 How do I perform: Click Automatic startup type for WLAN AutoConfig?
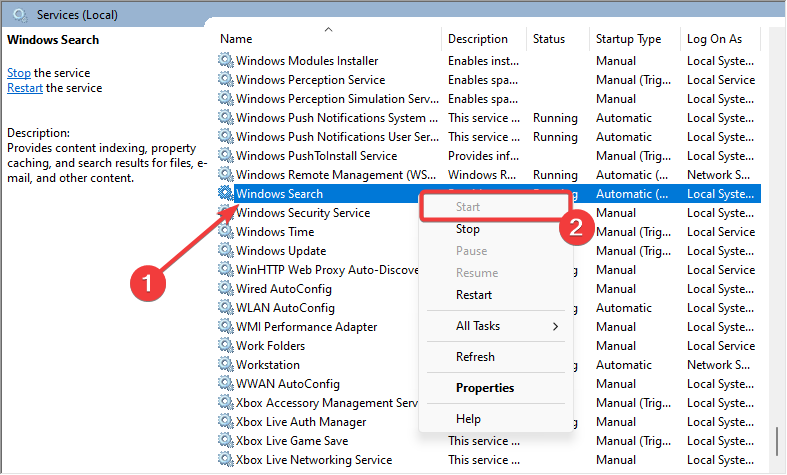624,308
